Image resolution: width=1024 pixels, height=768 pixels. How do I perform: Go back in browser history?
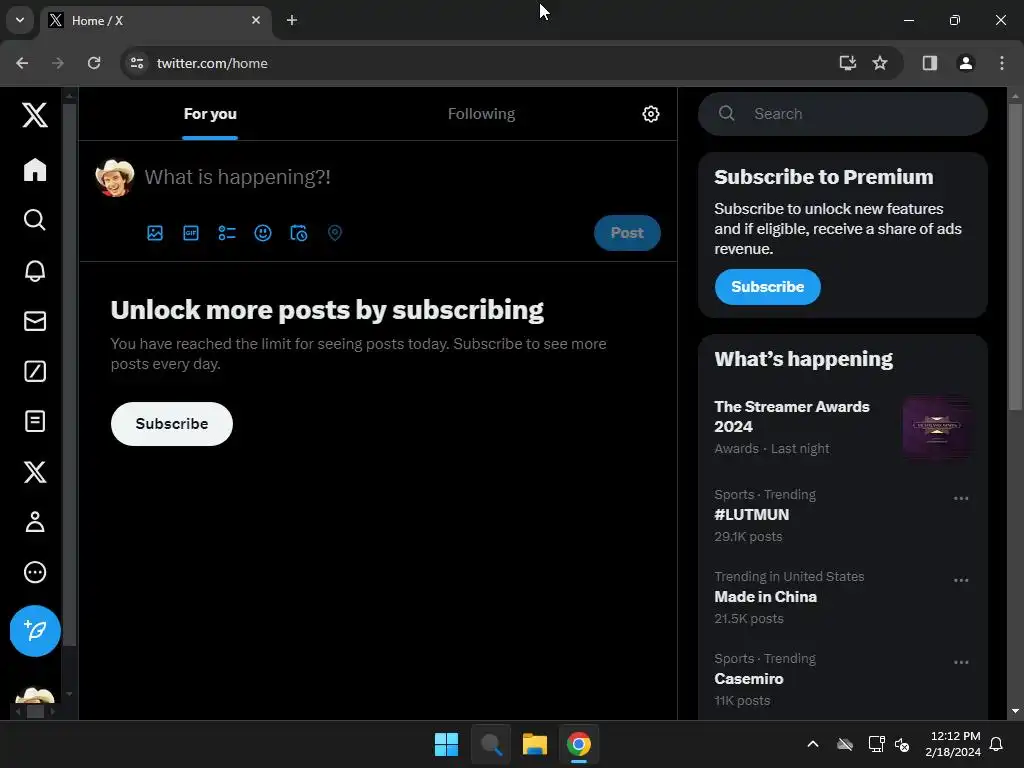tap(22, 63)
